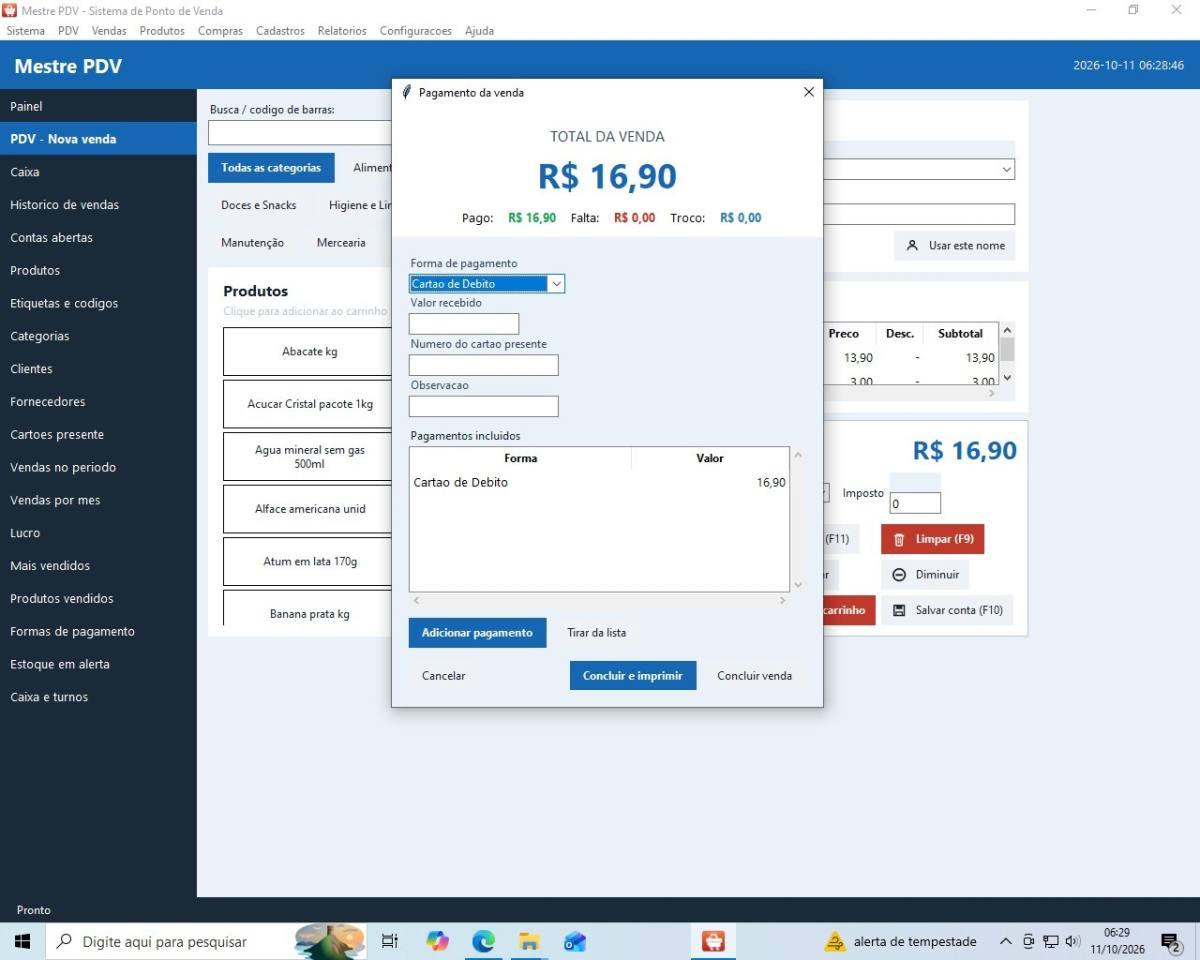
Task: Open the Windows Start menu
Action: pyautogui.click(x=22, y=941)
